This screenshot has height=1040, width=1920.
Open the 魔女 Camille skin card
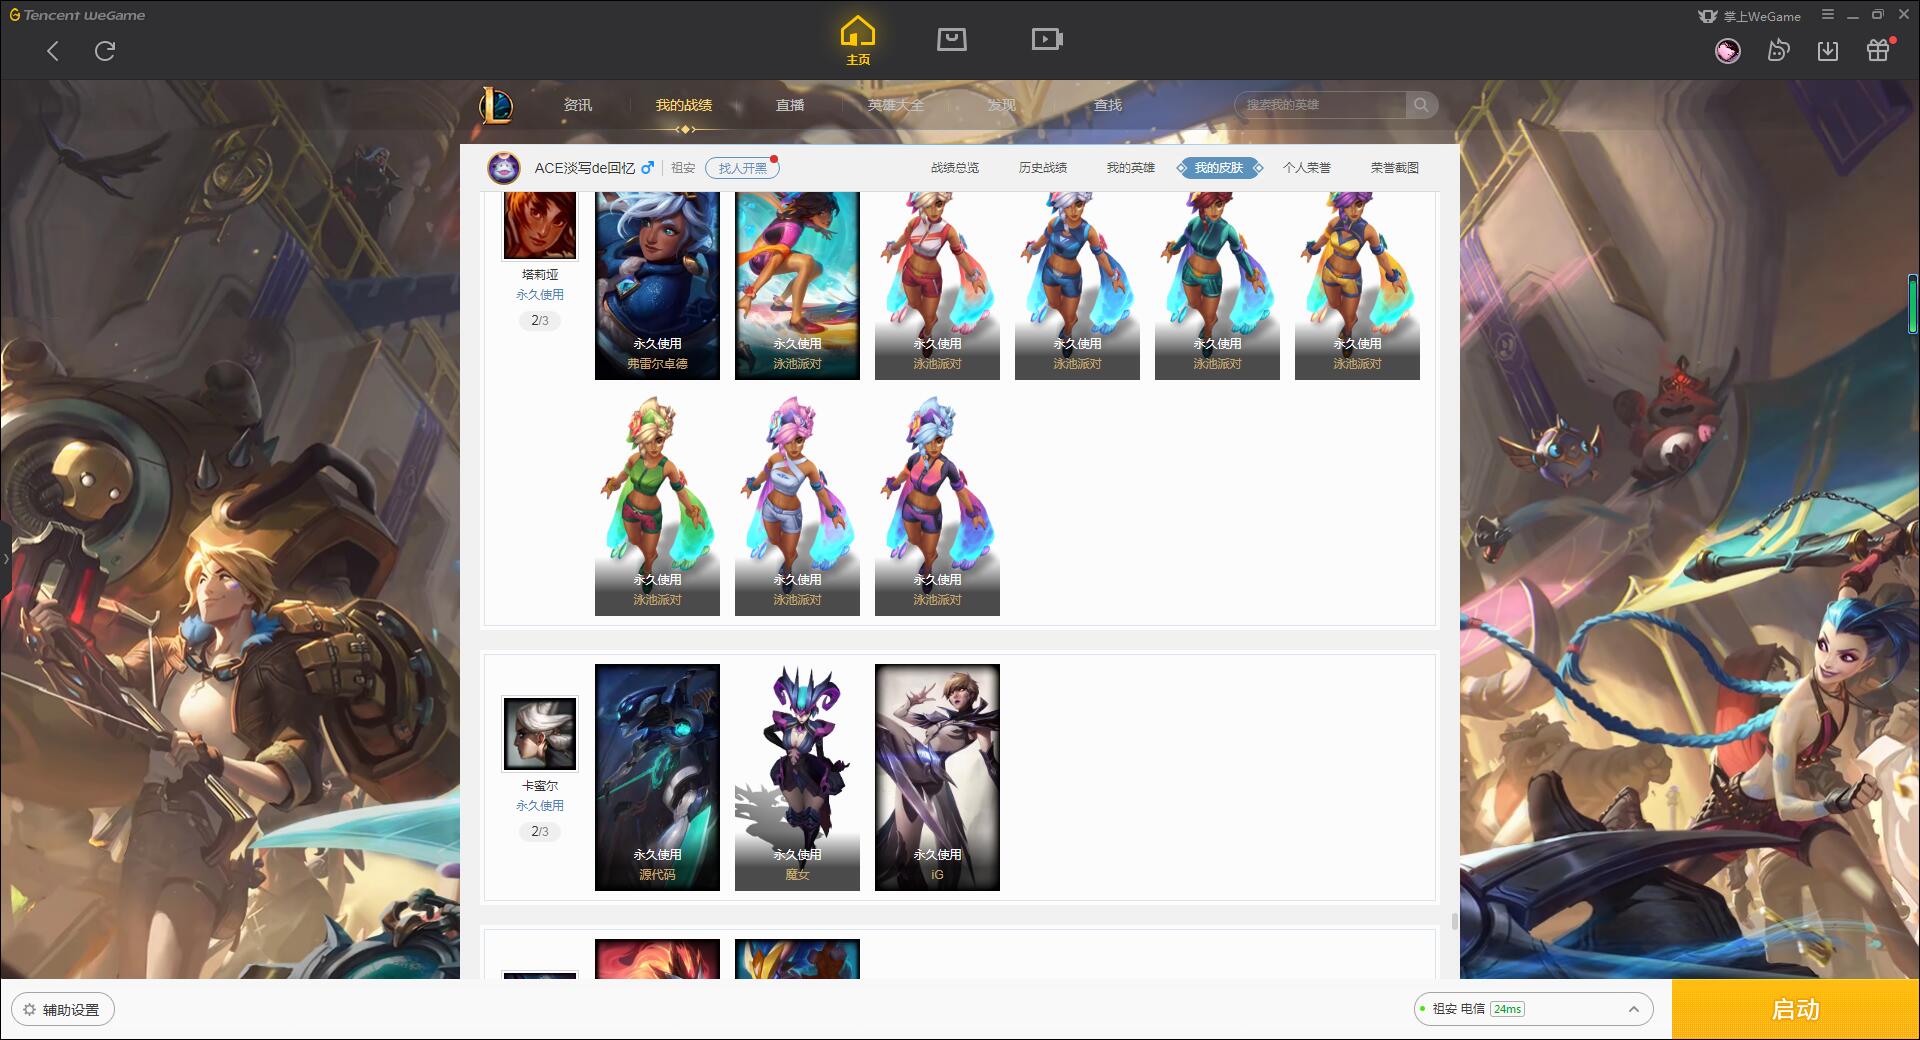tap(797, 777)
